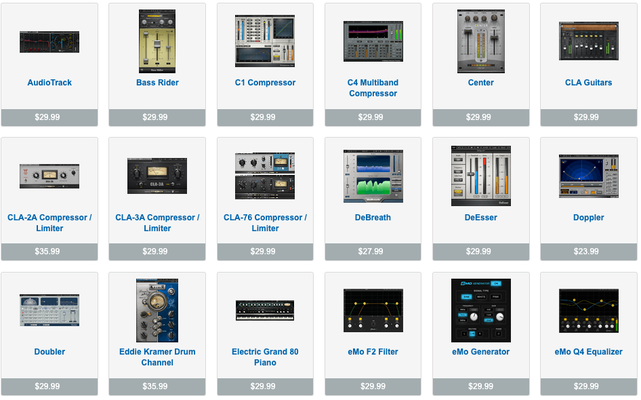Follow the C4 Multiband Compressor title link

pos(373,88)
